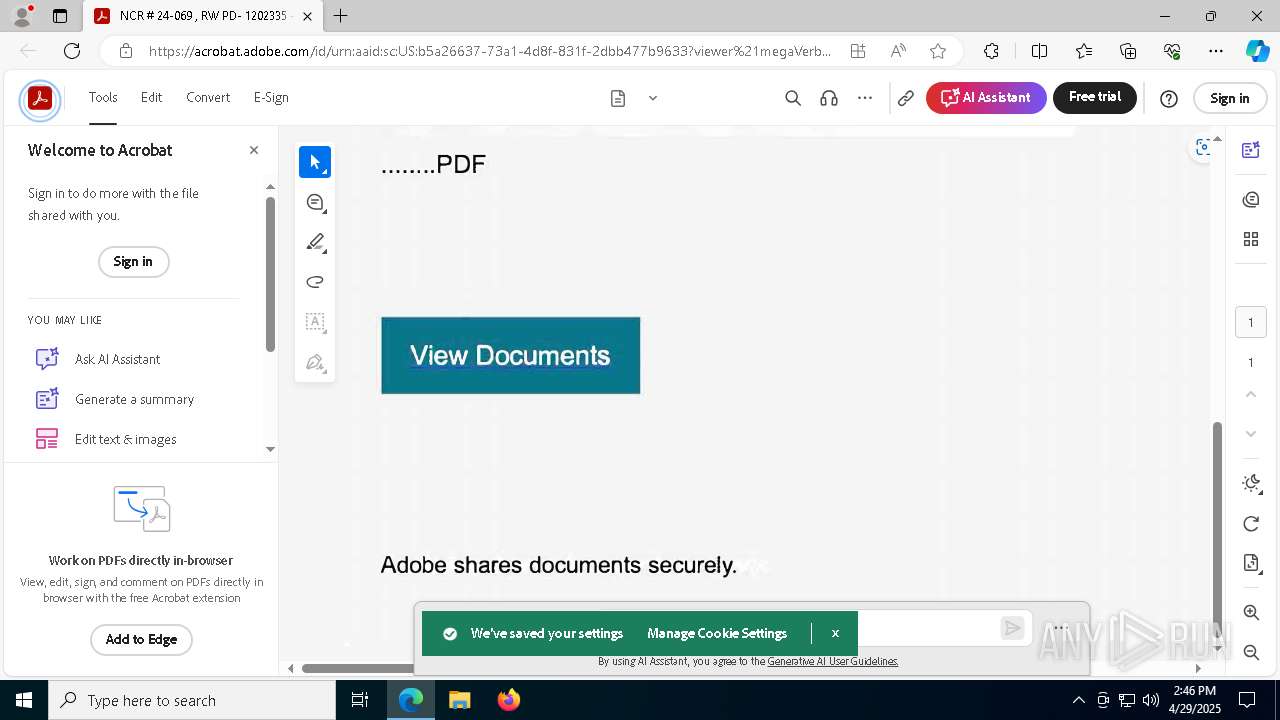Click Sign in inside the welcome panel

[133, 262]
